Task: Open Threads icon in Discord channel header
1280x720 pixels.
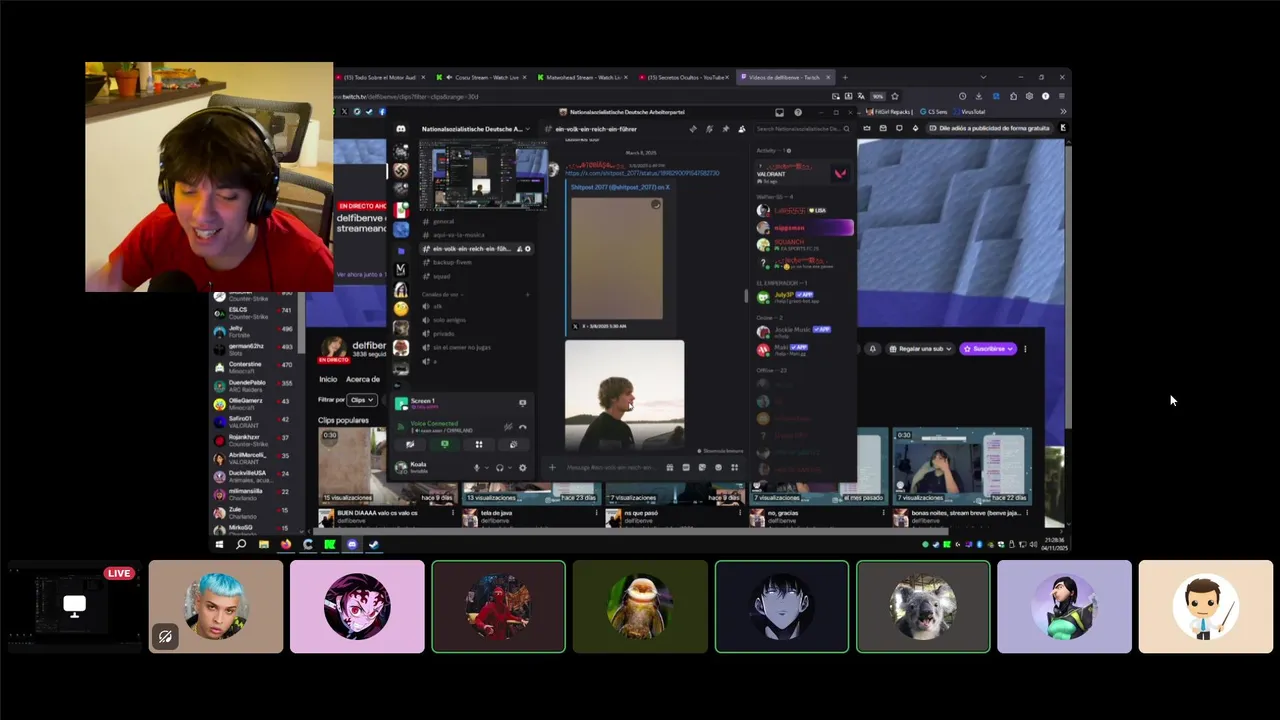Action: coord(693,129)
